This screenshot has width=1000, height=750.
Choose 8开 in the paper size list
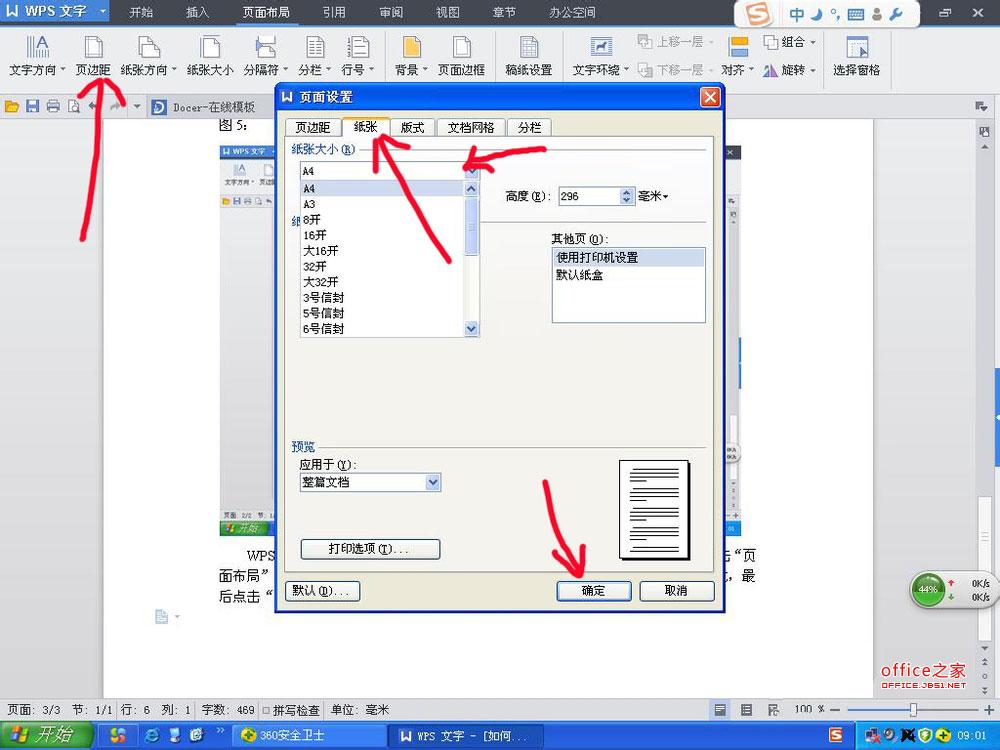(x=382, y=219)
